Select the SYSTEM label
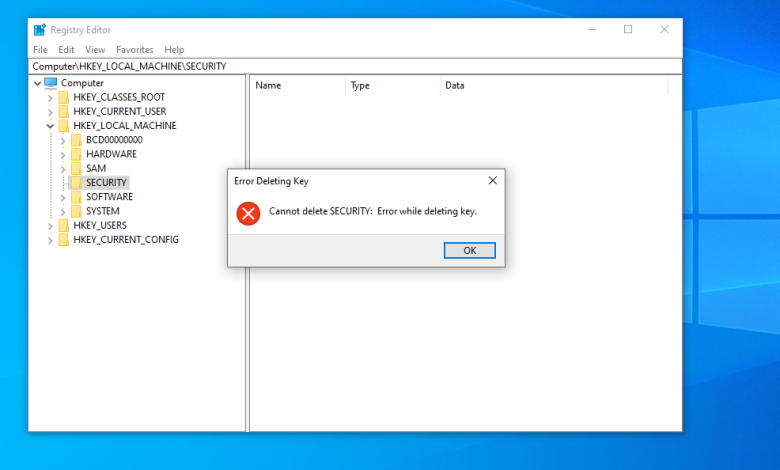This screenshot has height=470, width=780. [102, 211]
